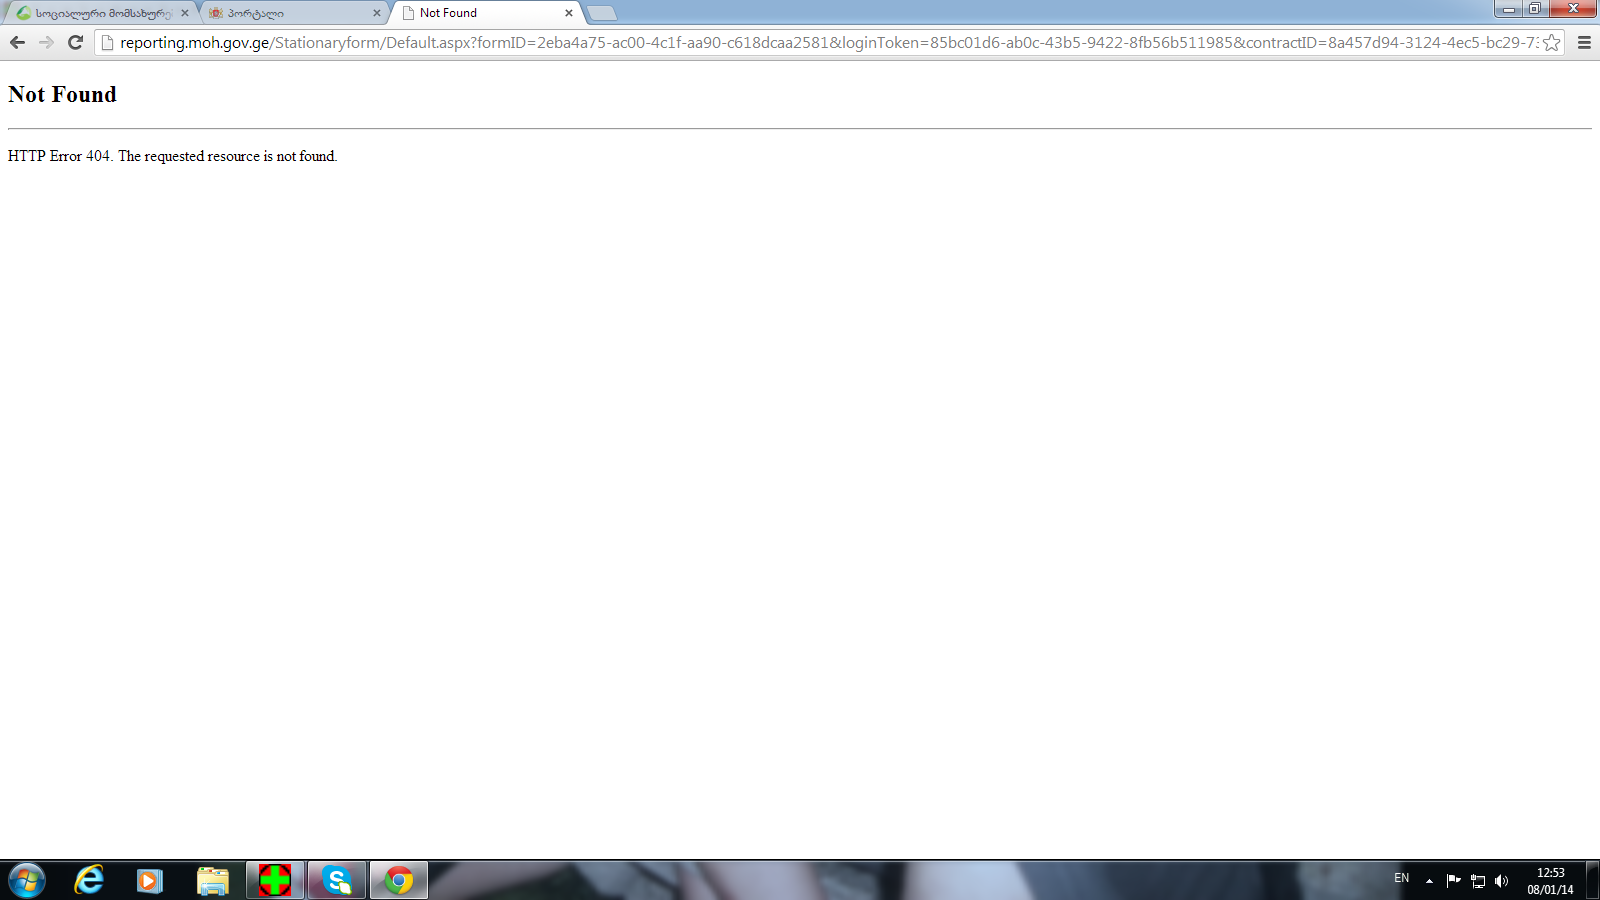Open Windows Media Player from the taskbar

click(x=150, y=880)
